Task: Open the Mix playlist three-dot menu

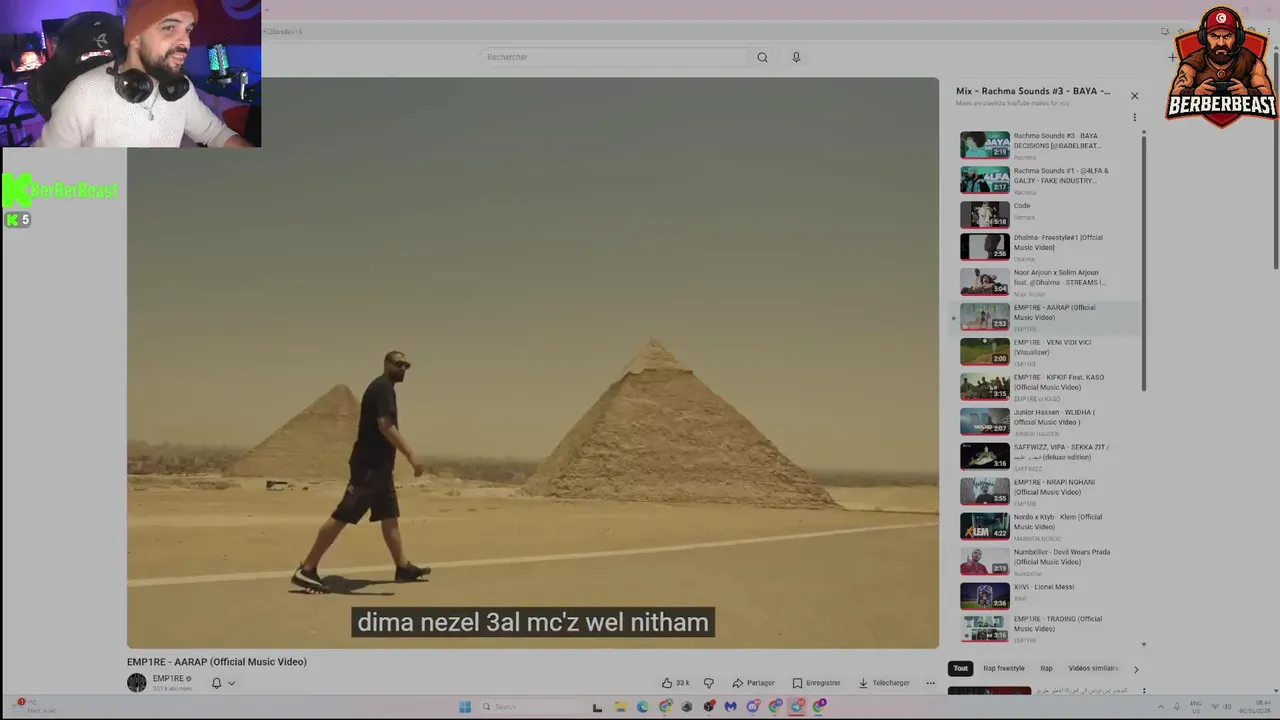Action: [1134, 117]
